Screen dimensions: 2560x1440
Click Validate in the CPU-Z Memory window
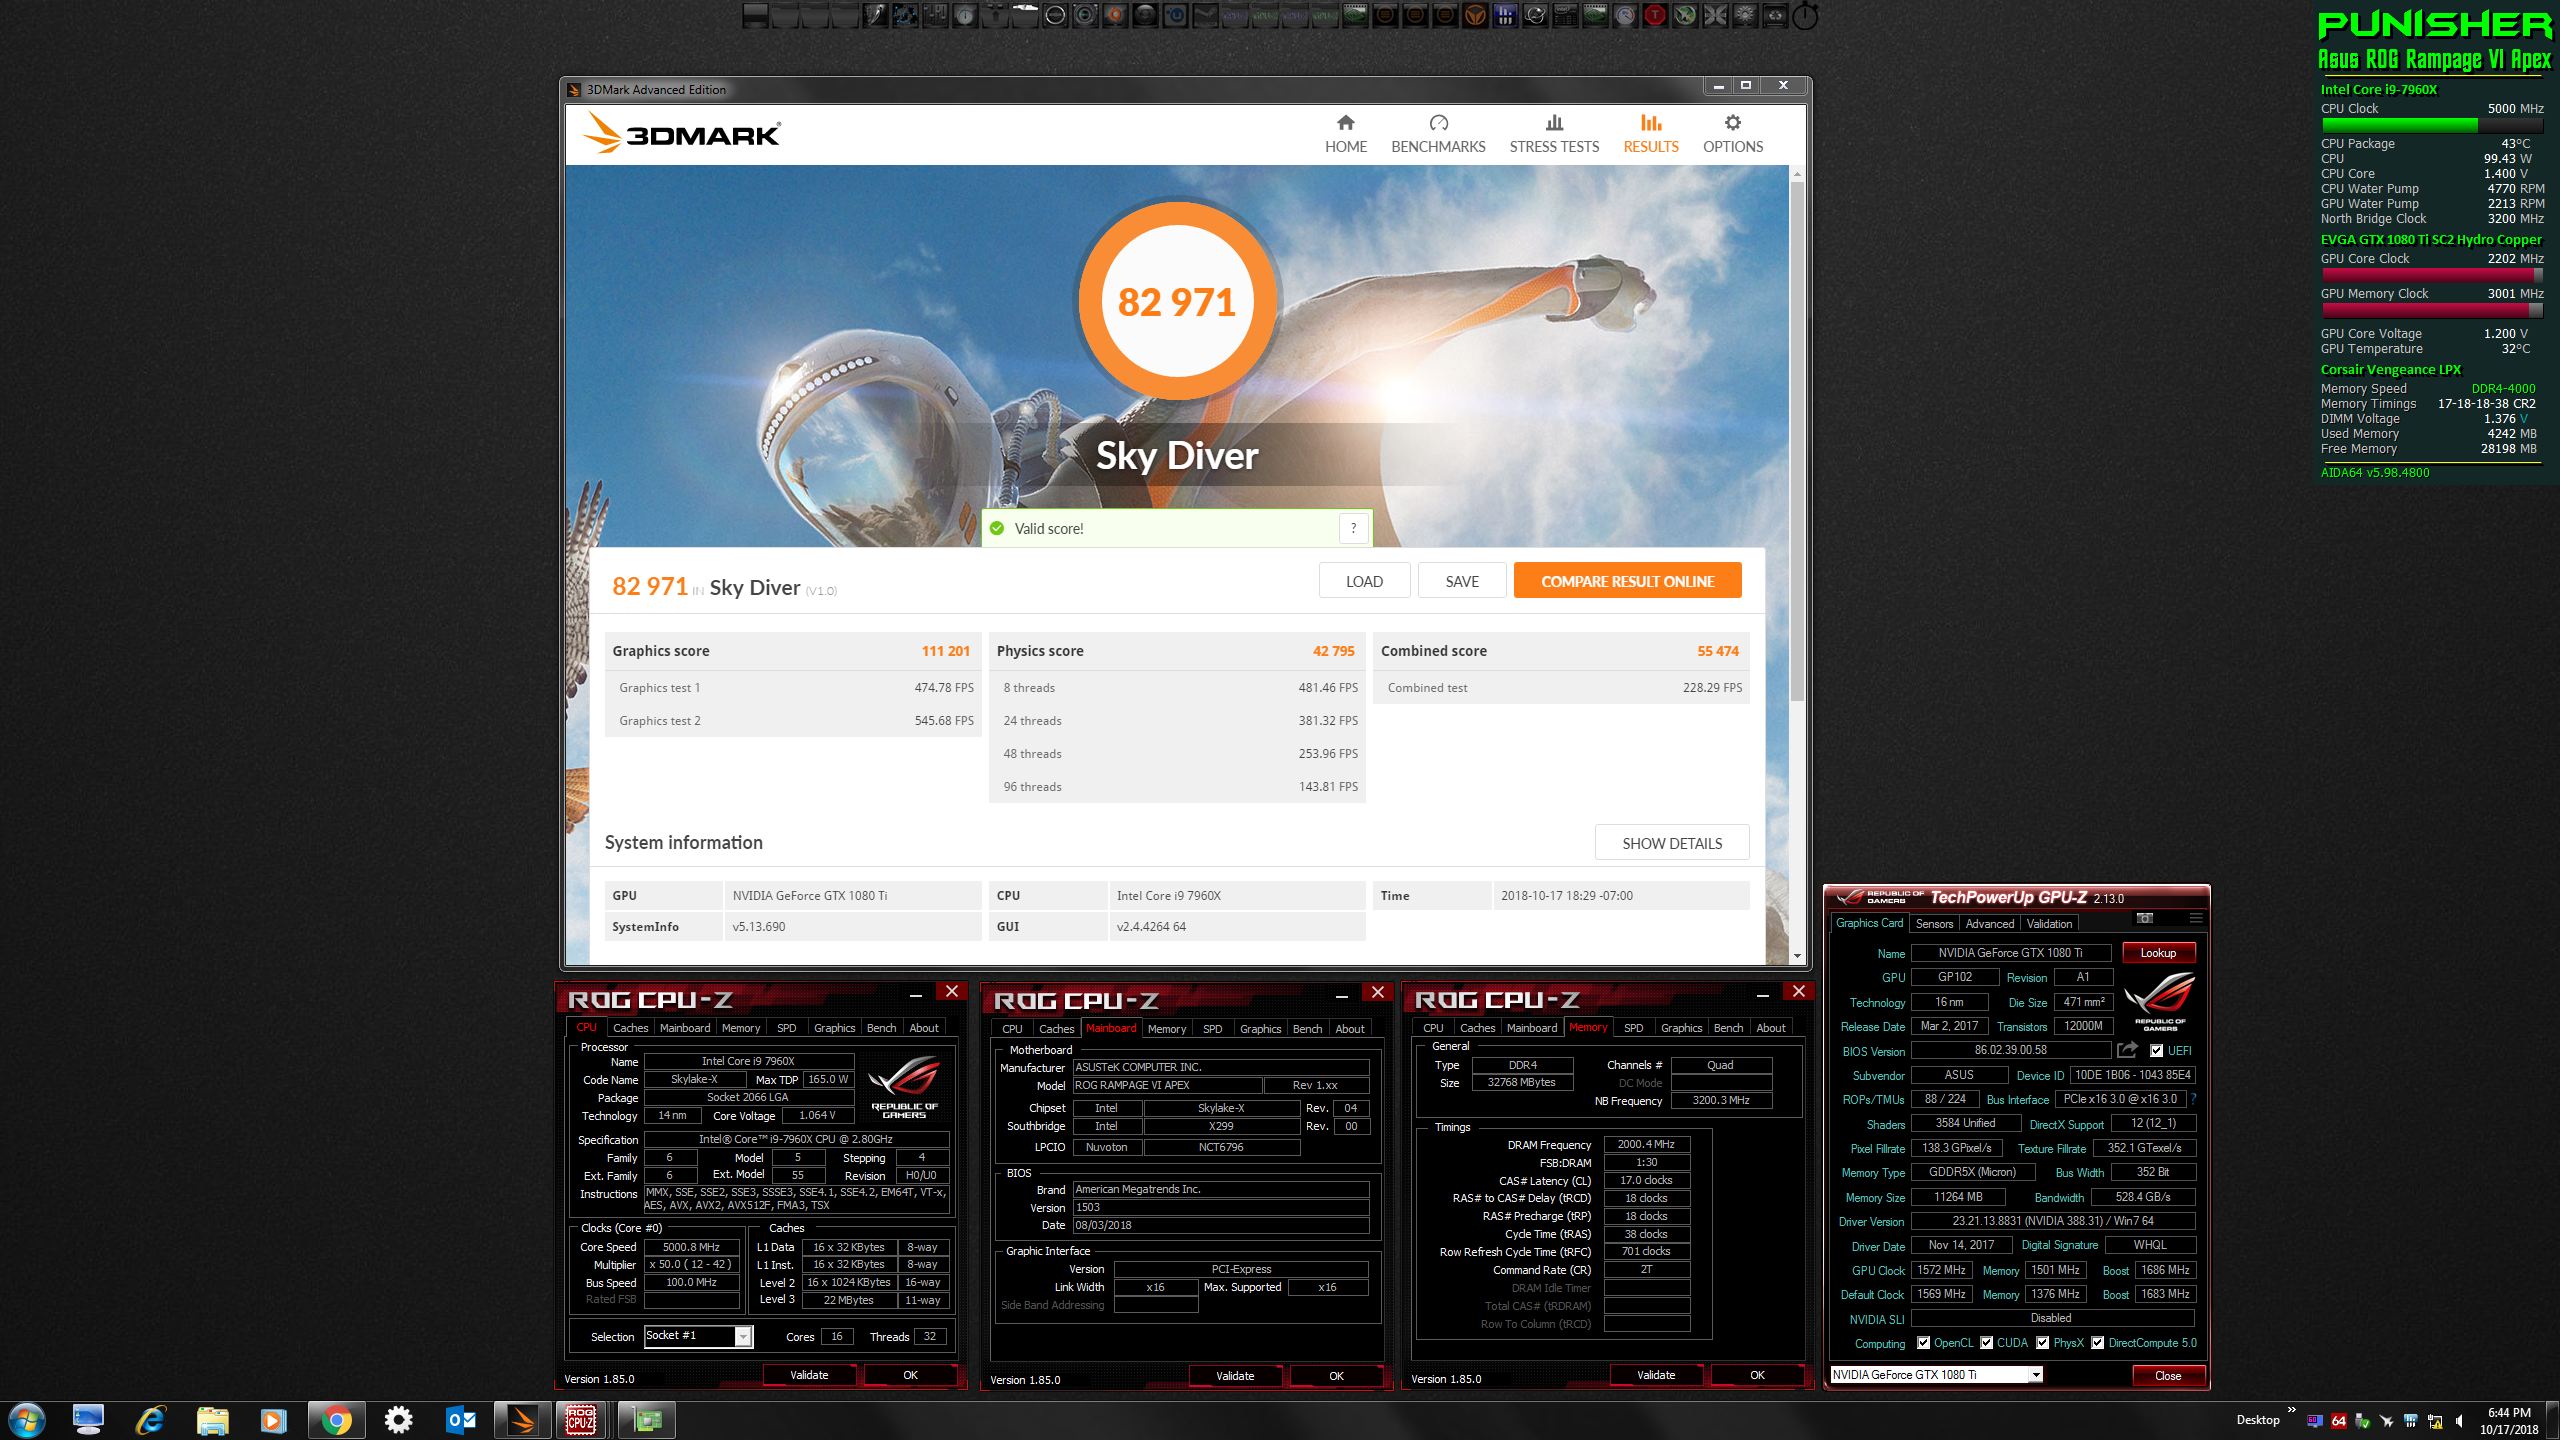coord(1656,1375)
